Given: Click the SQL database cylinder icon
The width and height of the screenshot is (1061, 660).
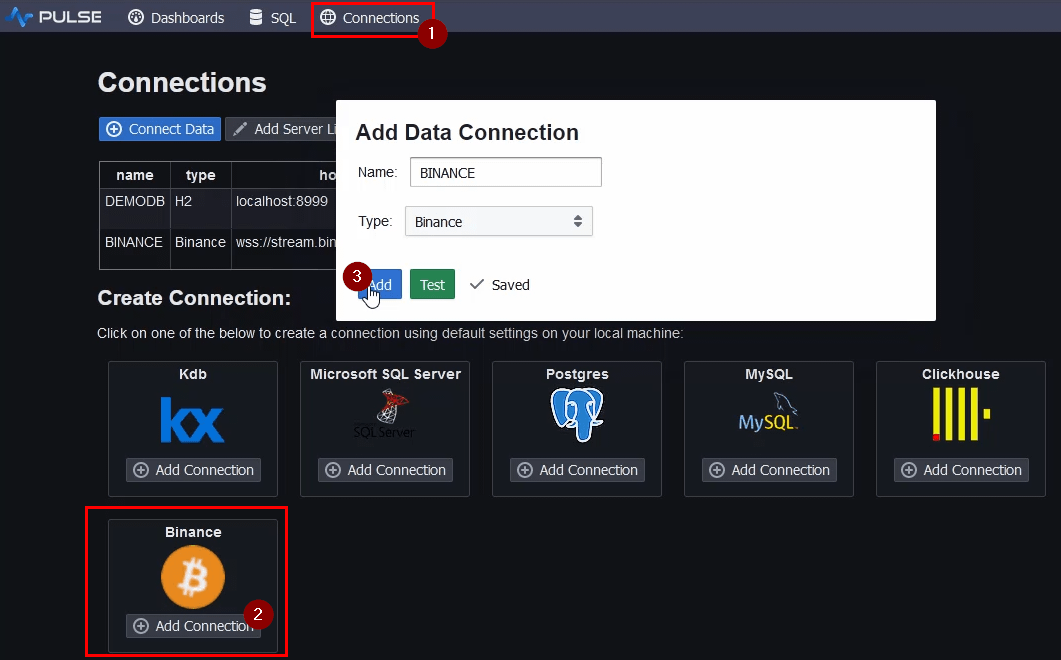Looking at the screenshot, I should (256, 18).
